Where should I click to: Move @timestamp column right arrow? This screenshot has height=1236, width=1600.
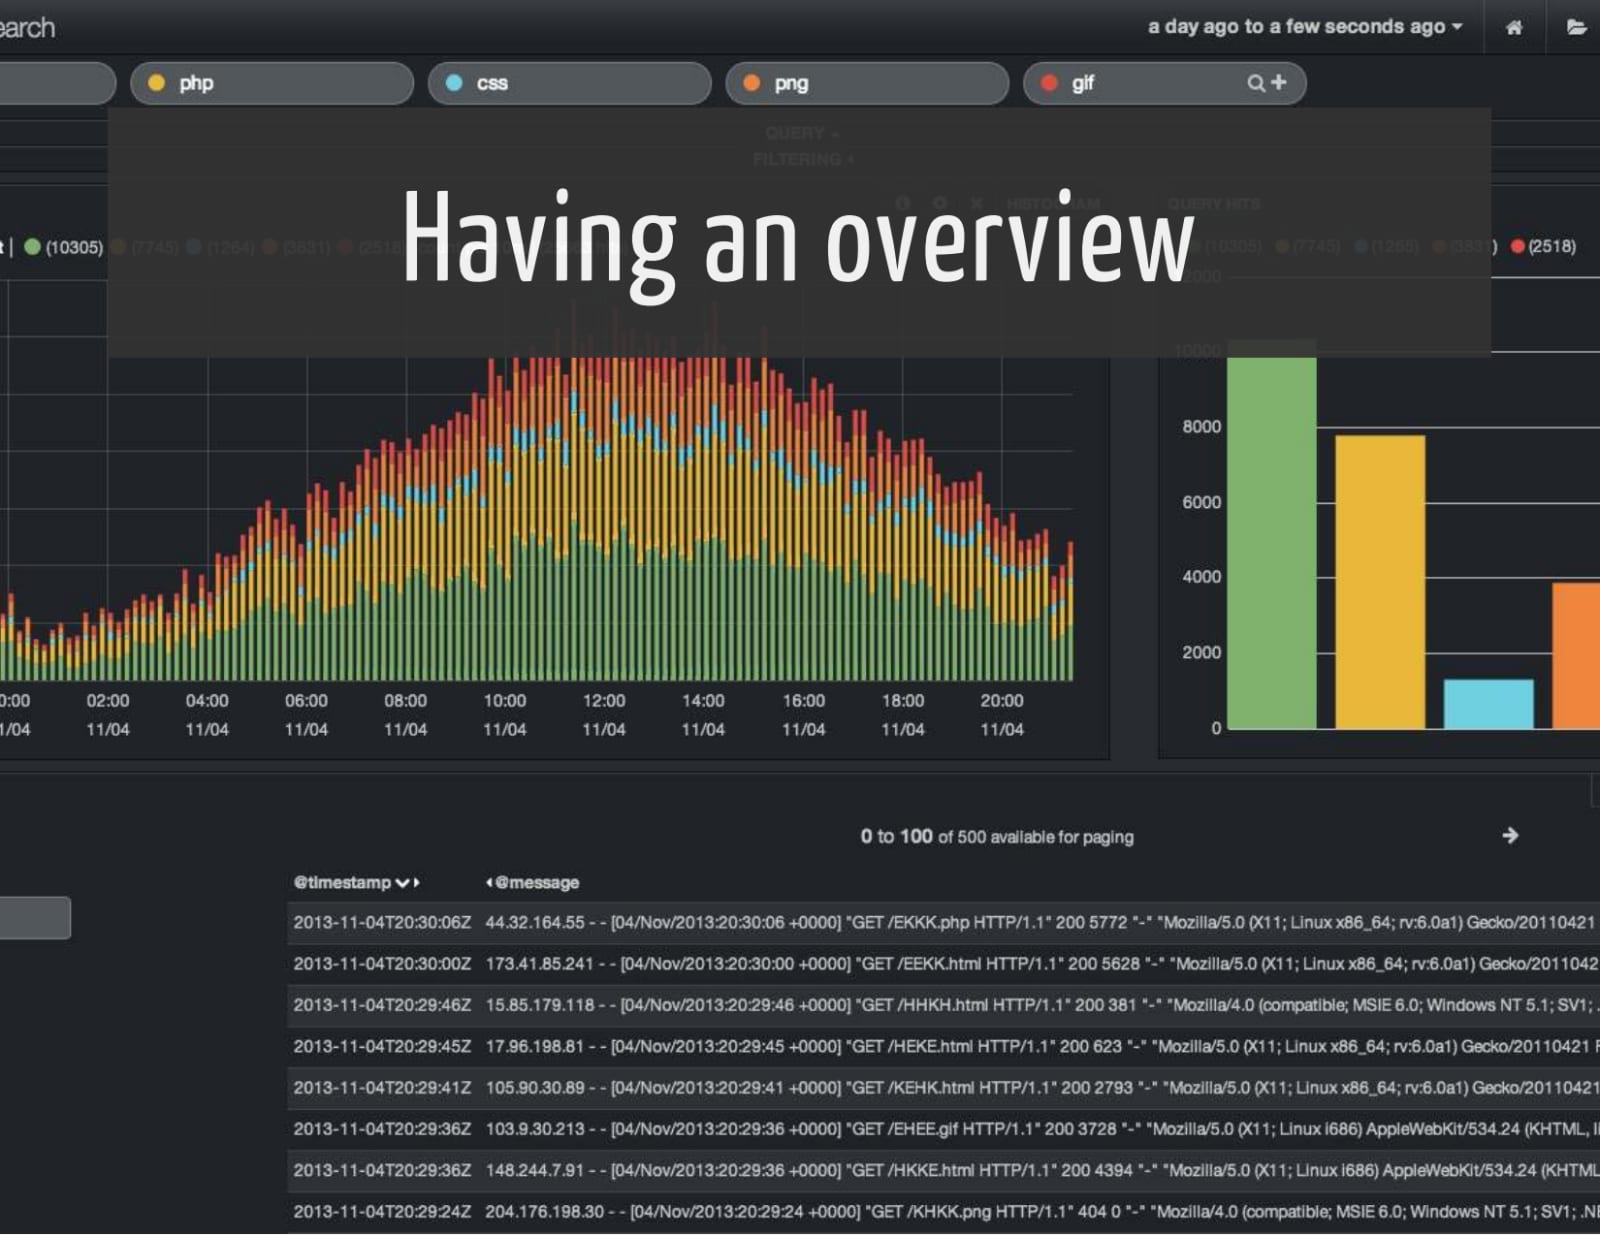click(x=417, y=883)
